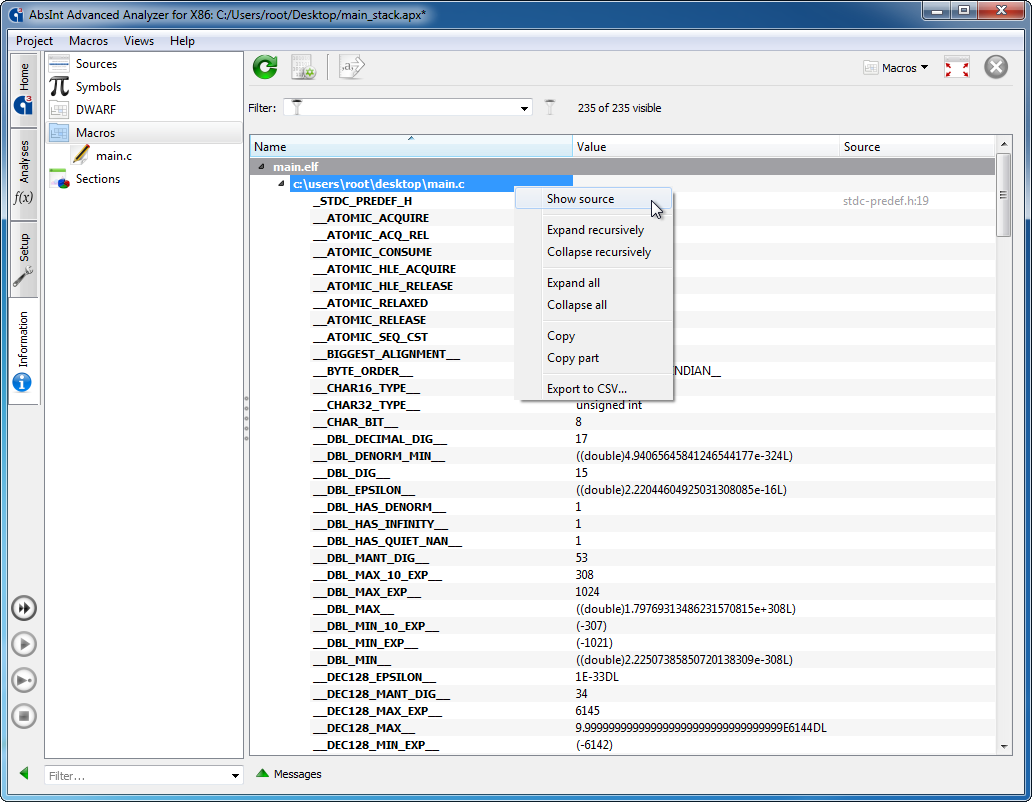Click the green Messages expand triangle
The width and height of the screenshot is (1032, 802).
coord(263,773)
